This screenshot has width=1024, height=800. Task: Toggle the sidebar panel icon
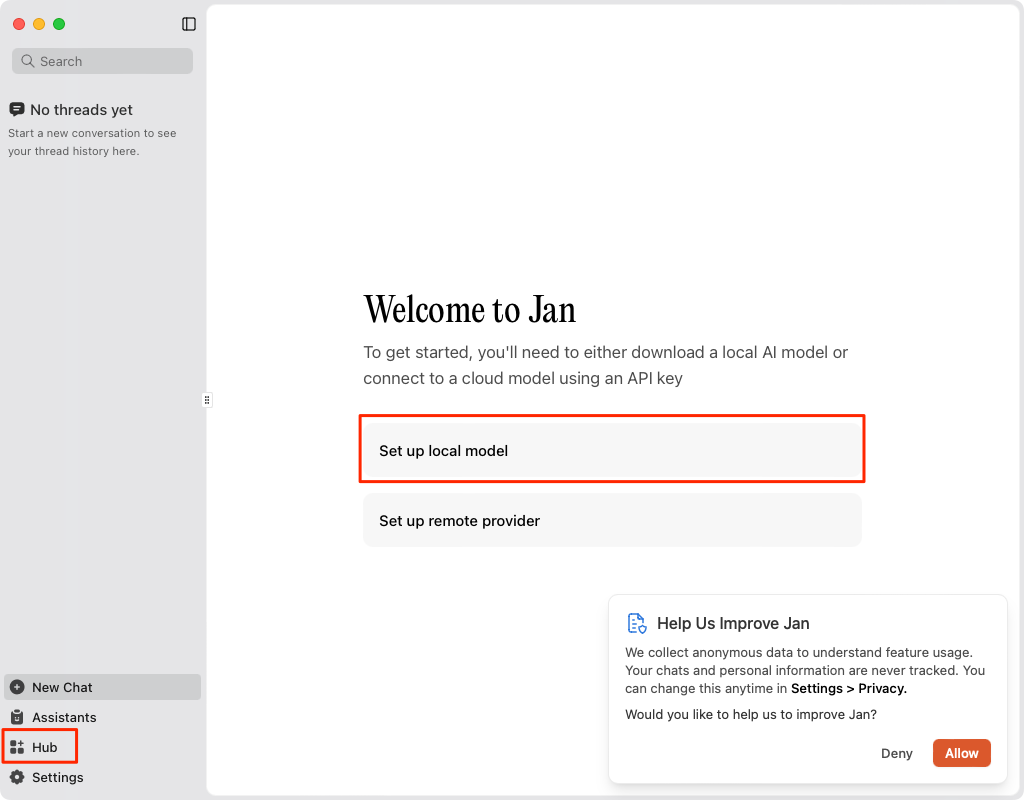[189, 24]
